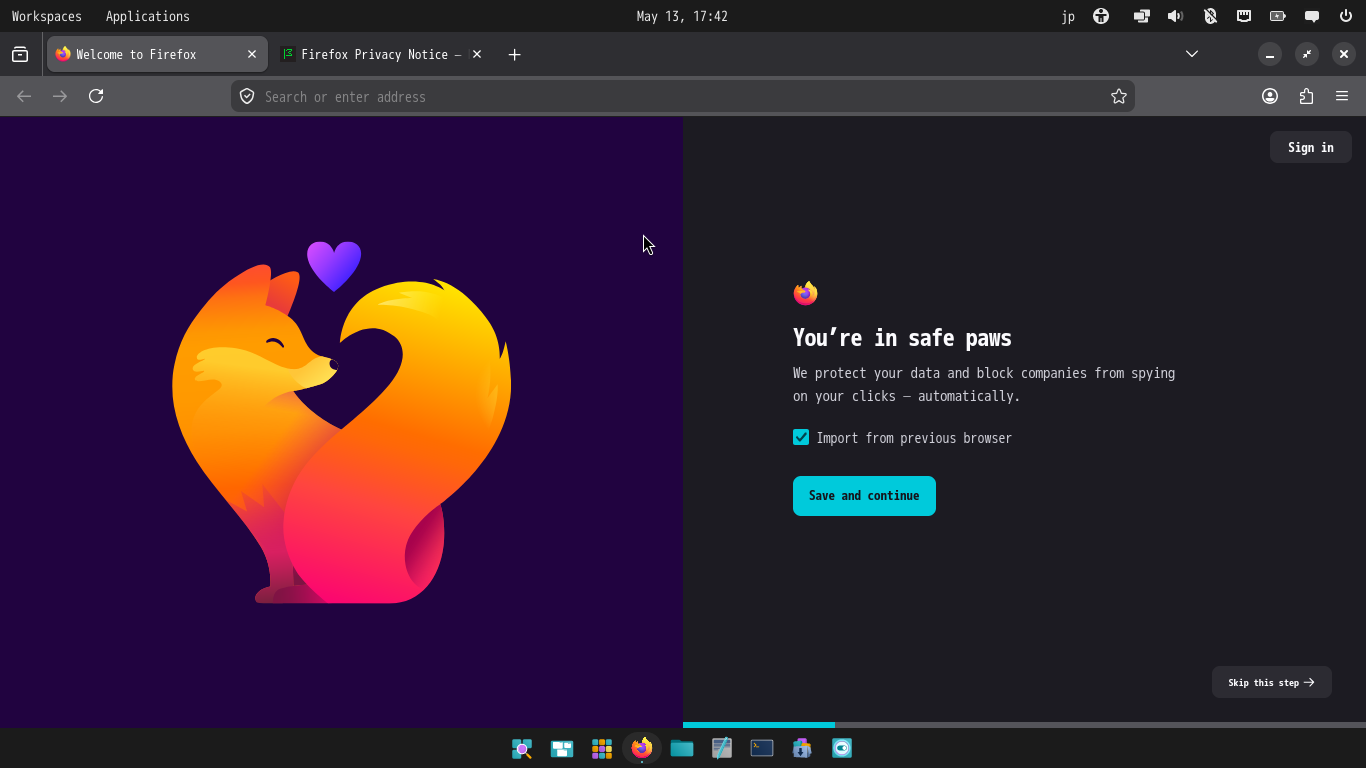Open the Firefox account icon

[1270, 96]
